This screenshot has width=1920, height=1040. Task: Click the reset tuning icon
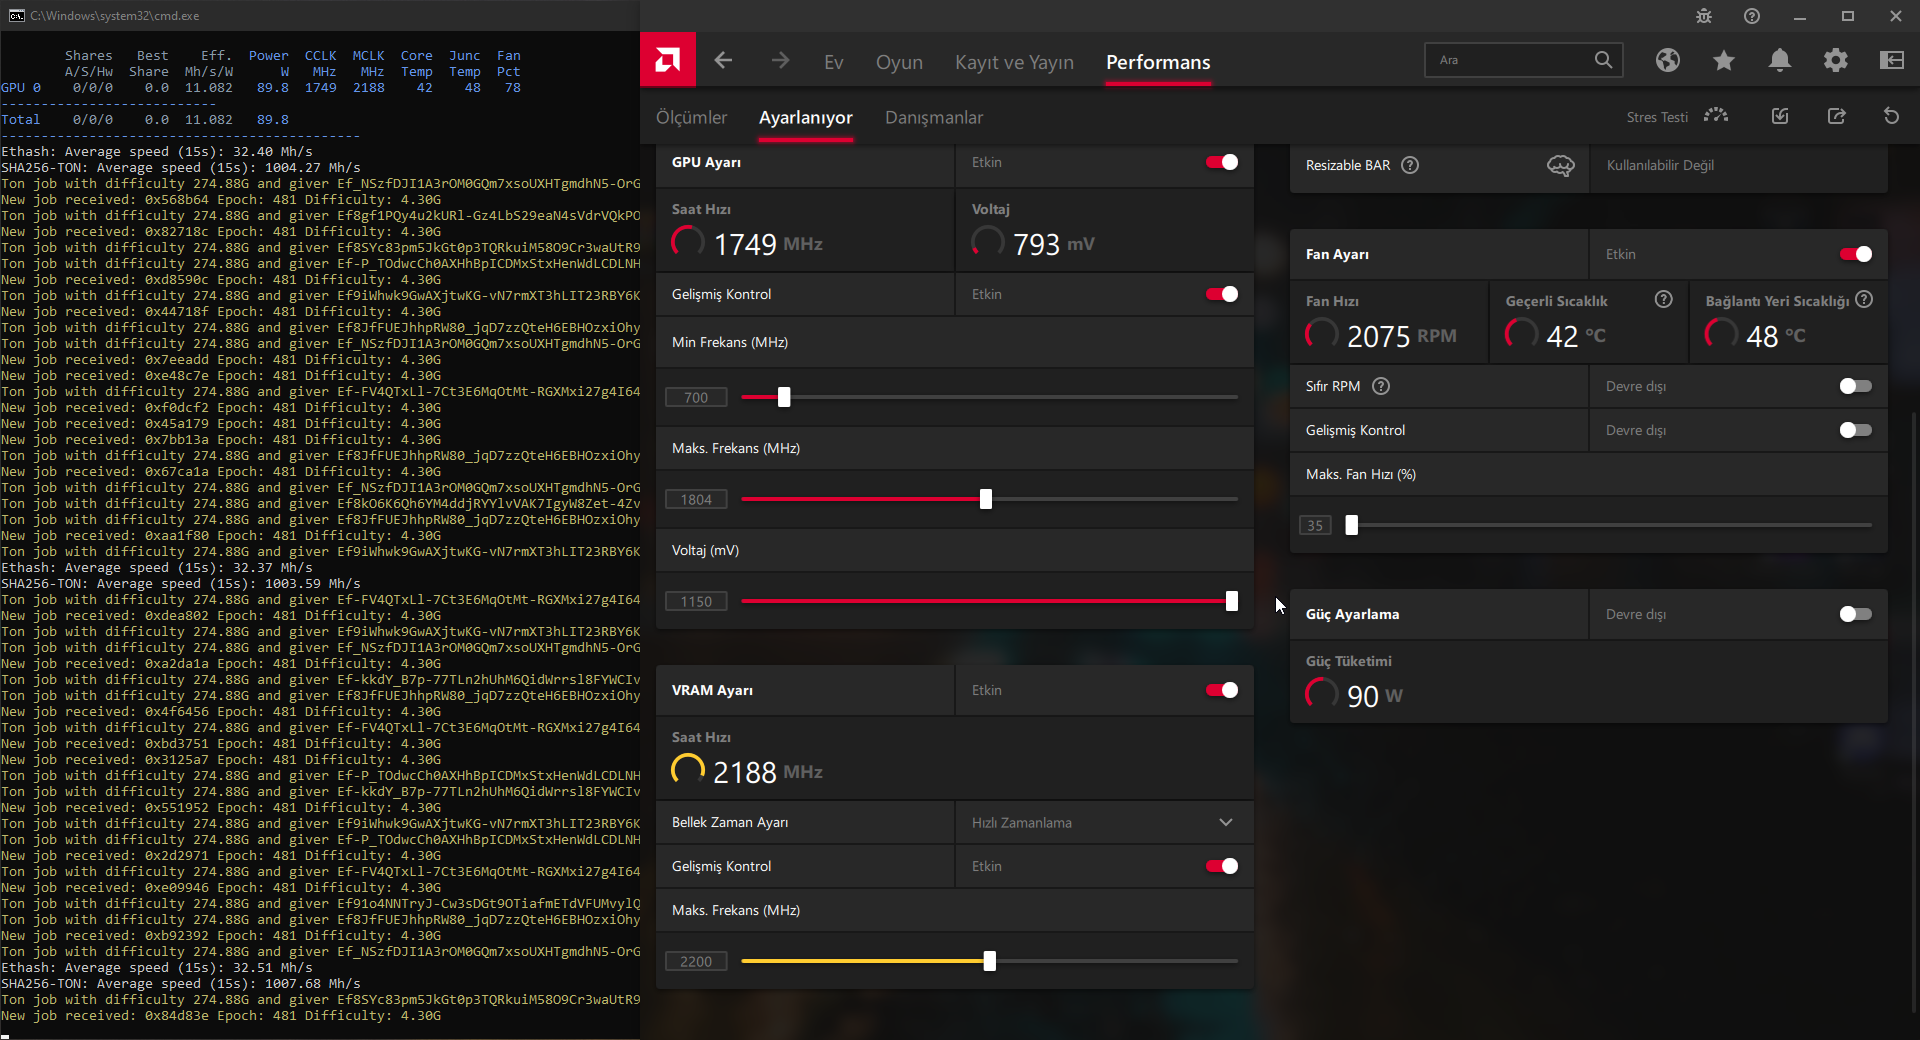1891,116
